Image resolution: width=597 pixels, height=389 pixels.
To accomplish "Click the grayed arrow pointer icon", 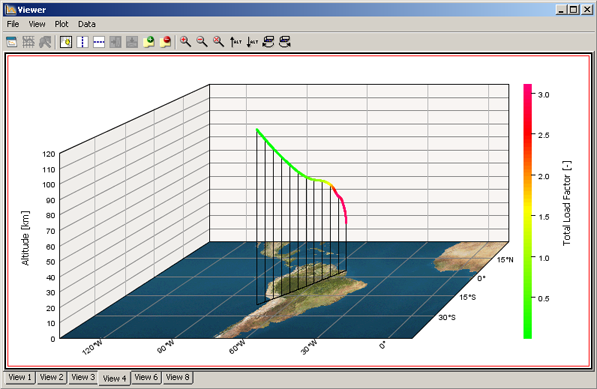I will [x=45, y=42].
